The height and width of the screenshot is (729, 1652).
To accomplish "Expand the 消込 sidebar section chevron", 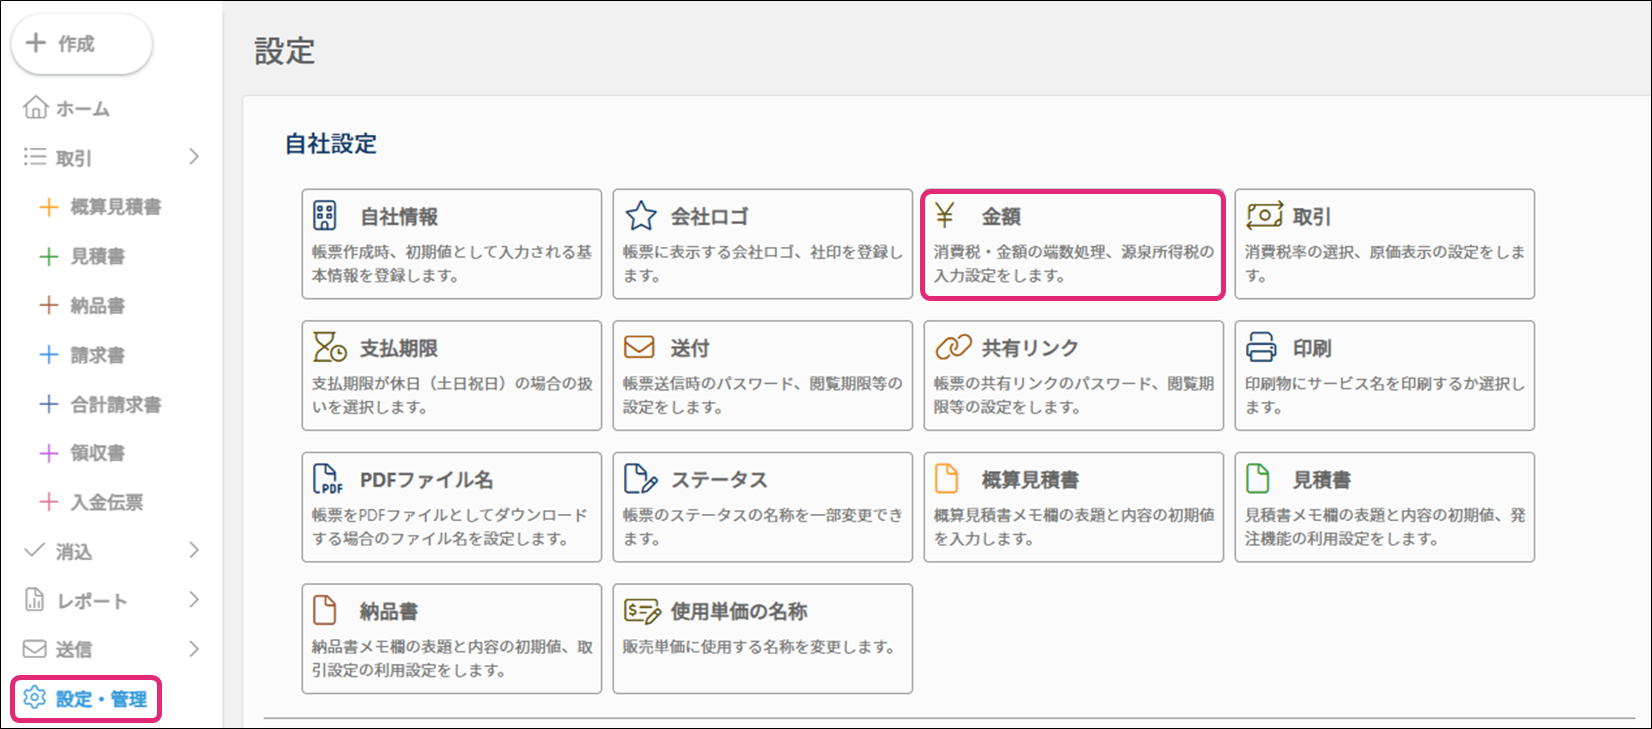I will [x=194, y=550].
